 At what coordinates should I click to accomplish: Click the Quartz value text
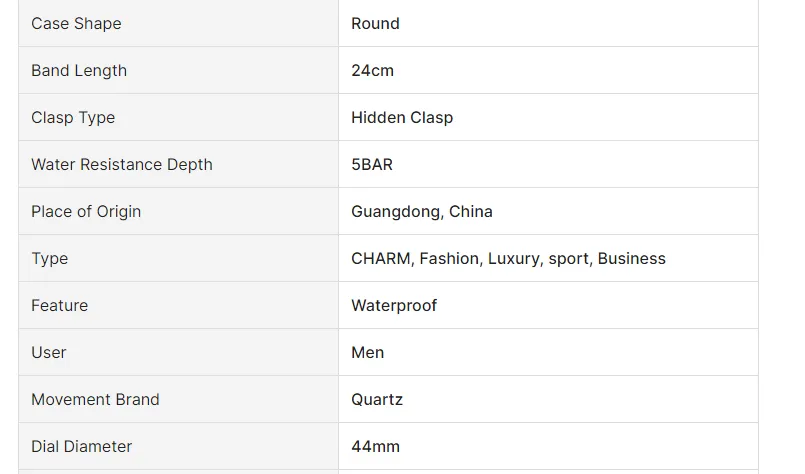(x=377, y=399)
